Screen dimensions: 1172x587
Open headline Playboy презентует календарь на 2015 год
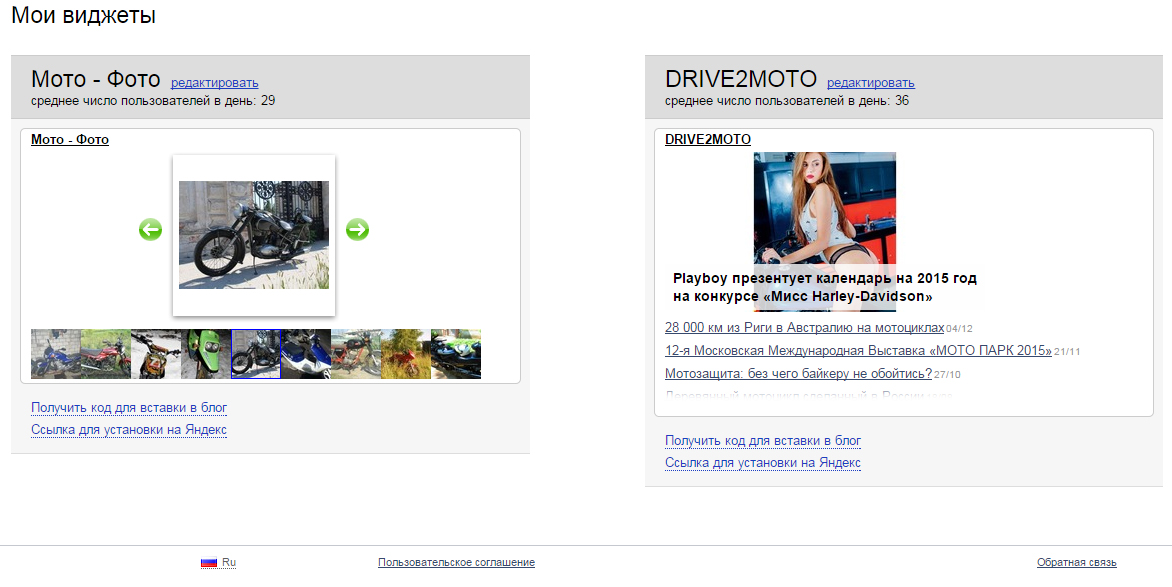point(824,287)
